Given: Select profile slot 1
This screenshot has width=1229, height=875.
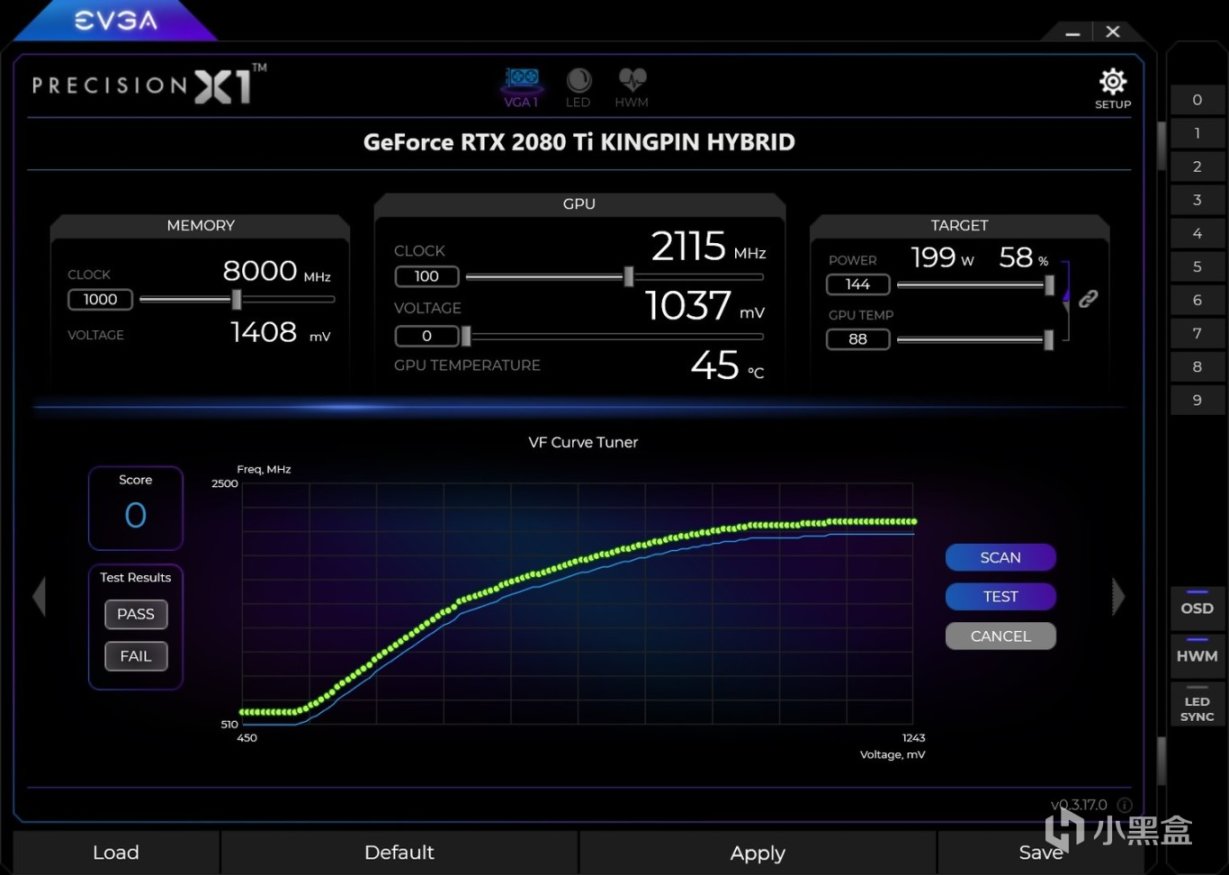Looking at the screenshot, I should tap(1197, 133).
